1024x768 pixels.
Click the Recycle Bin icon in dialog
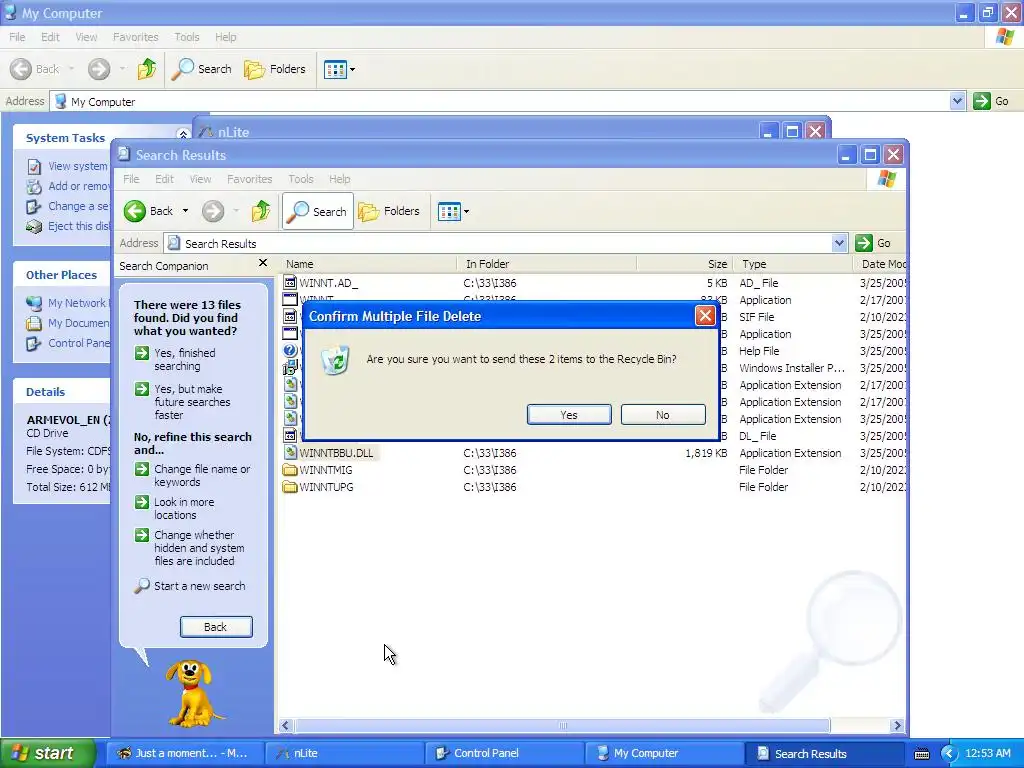(x=335, y=360)
